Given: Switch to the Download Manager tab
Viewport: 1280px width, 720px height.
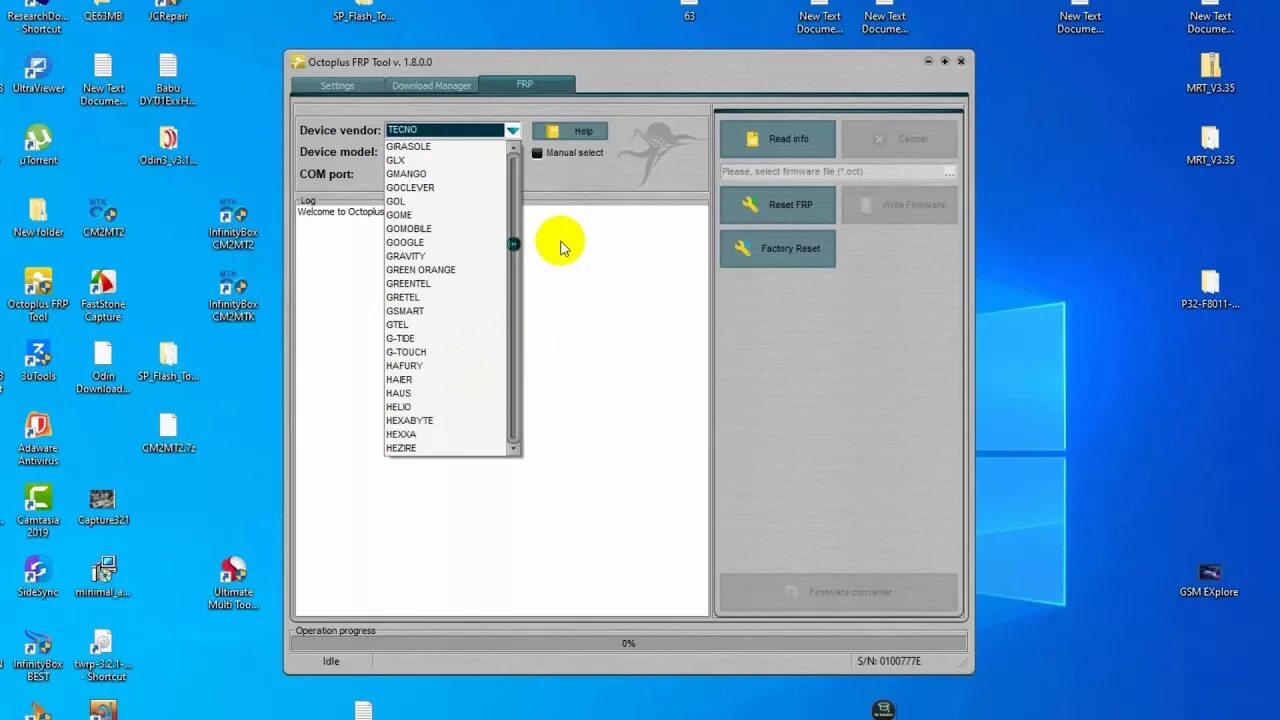Looking at the screenshot, I should (431, 86).
